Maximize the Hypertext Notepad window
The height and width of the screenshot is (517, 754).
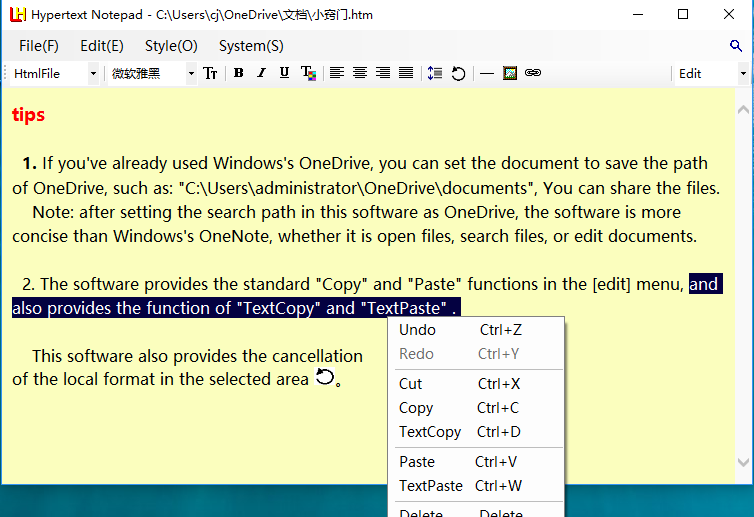pos(683,14)
